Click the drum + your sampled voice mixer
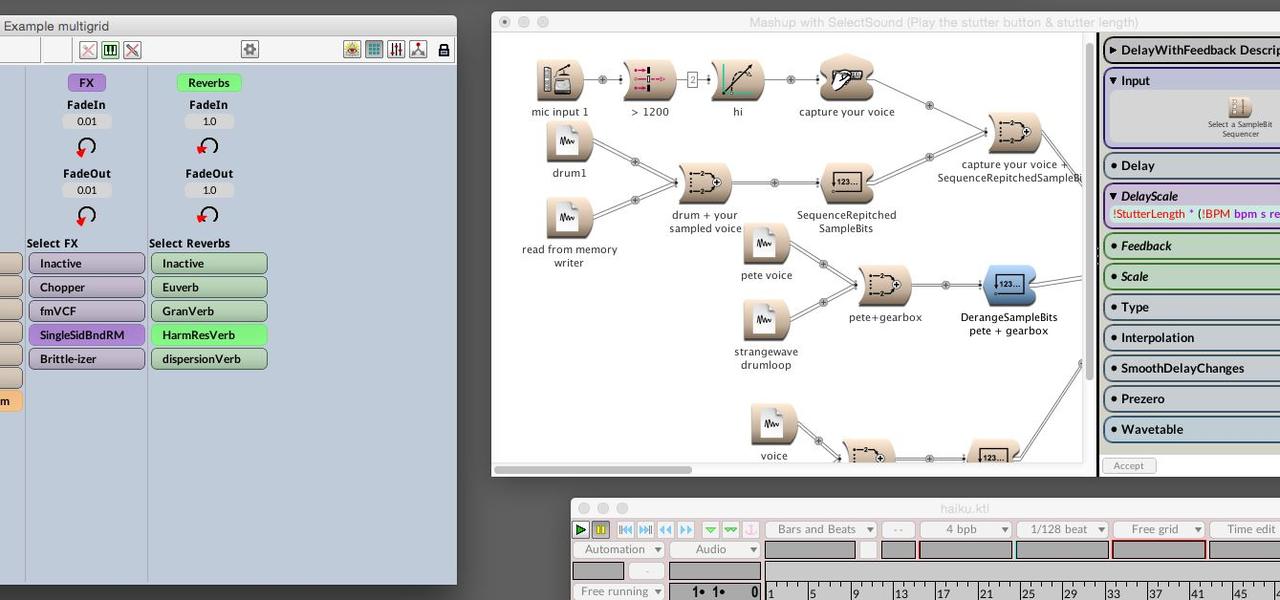The image size is (1280, 600). (705, 183)
